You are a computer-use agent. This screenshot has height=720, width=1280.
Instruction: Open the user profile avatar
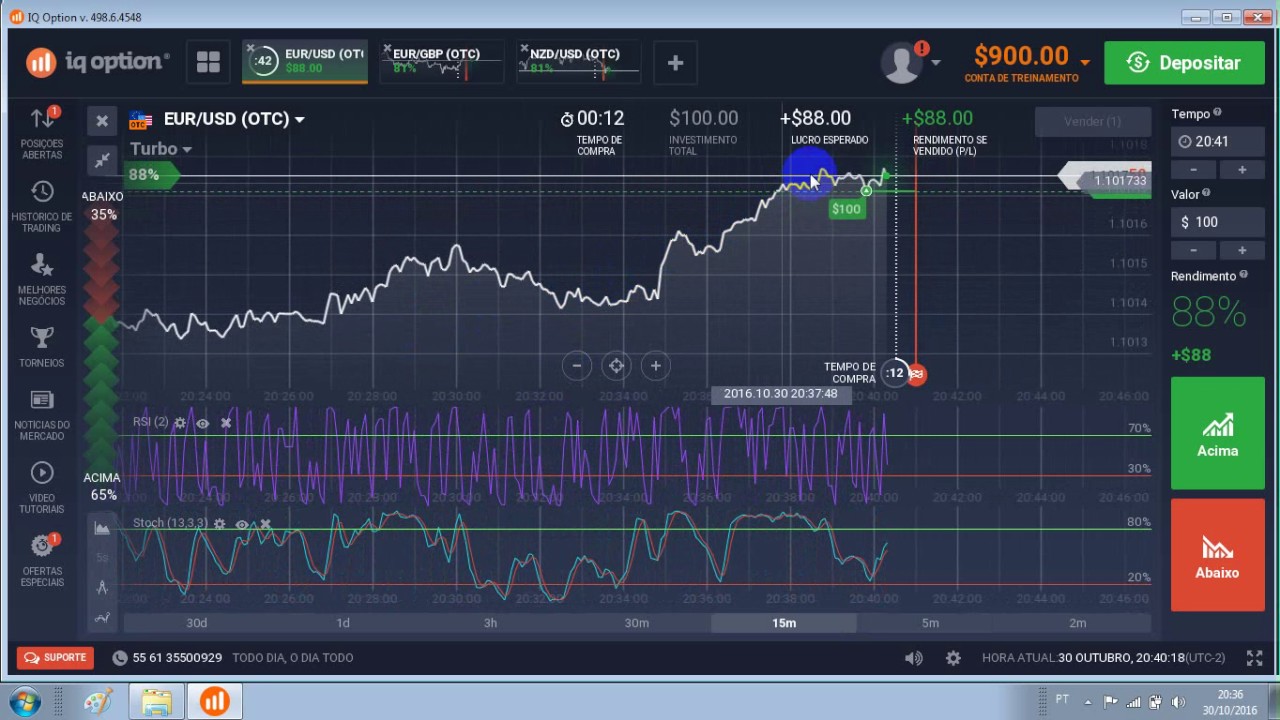(902, 63)
